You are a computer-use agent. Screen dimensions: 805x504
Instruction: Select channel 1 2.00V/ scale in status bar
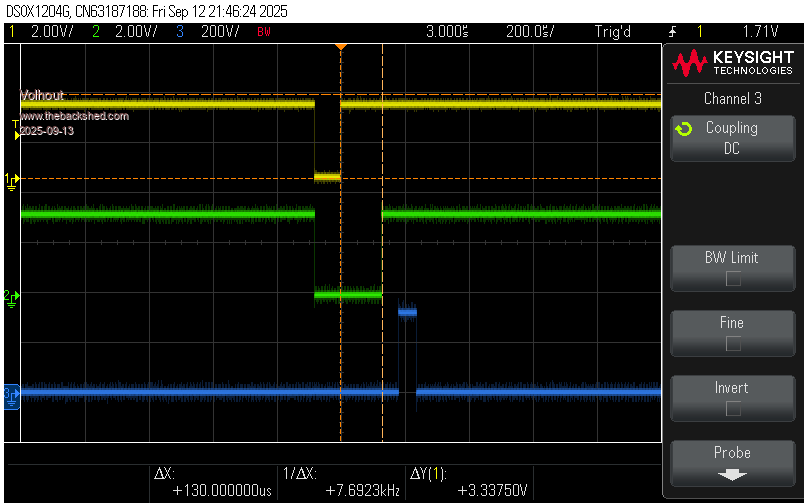click(50, 32)
